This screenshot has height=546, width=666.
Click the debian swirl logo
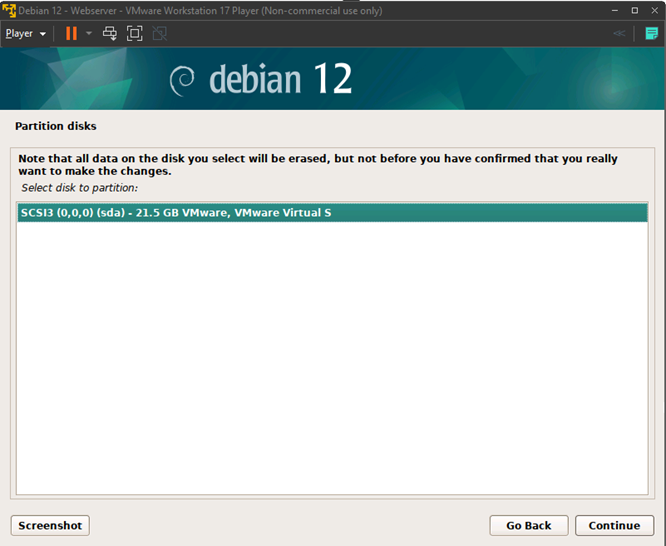click(x=182, y=80)
